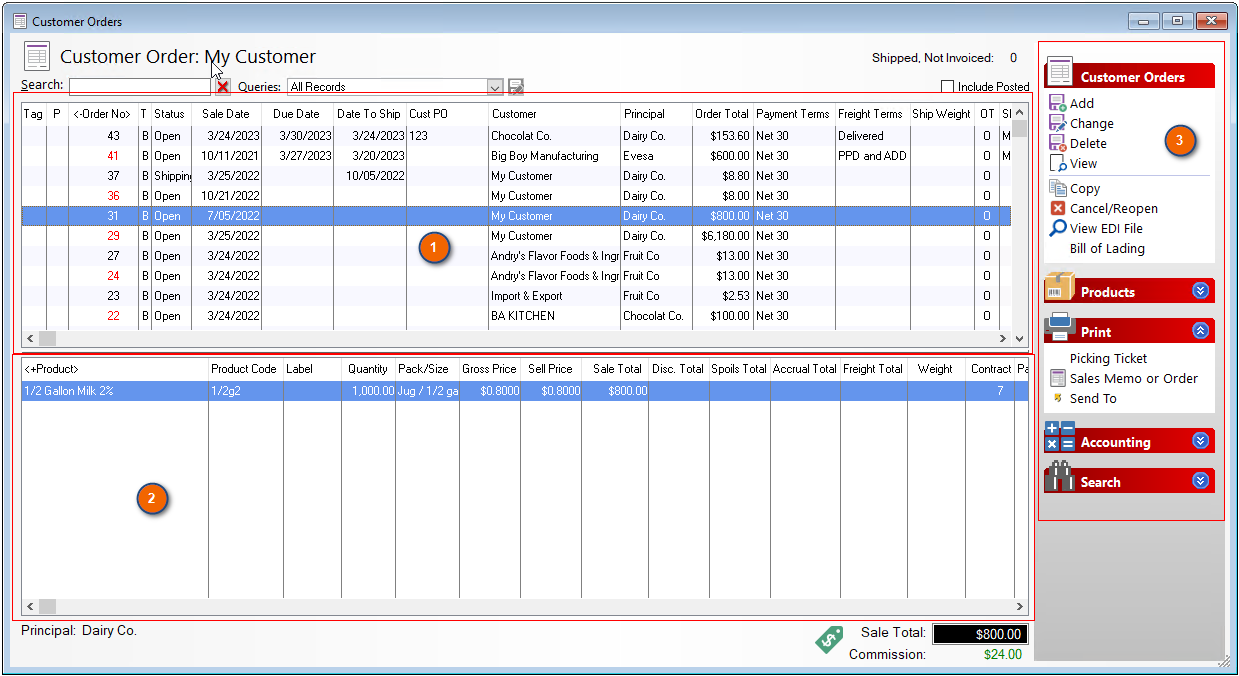
Task: Click the View EDI File magnifier icon
Action: 1057,228
